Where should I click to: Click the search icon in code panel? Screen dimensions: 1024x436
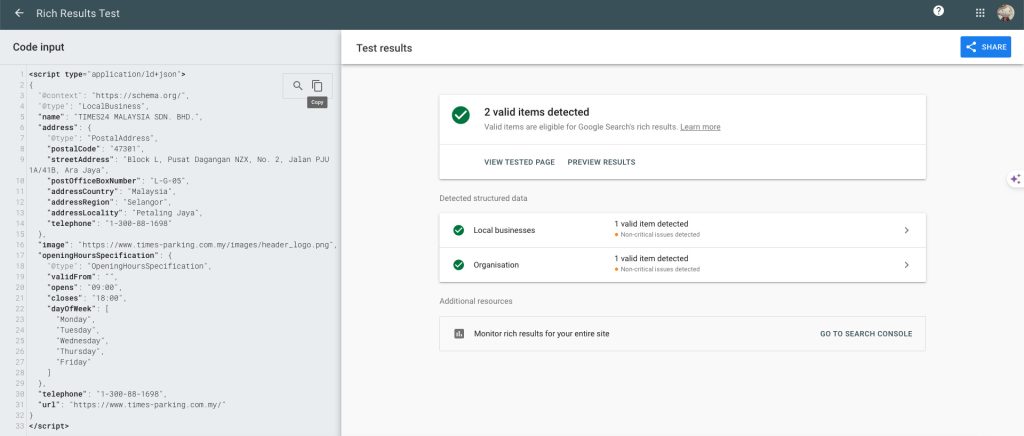coord(298,86)
